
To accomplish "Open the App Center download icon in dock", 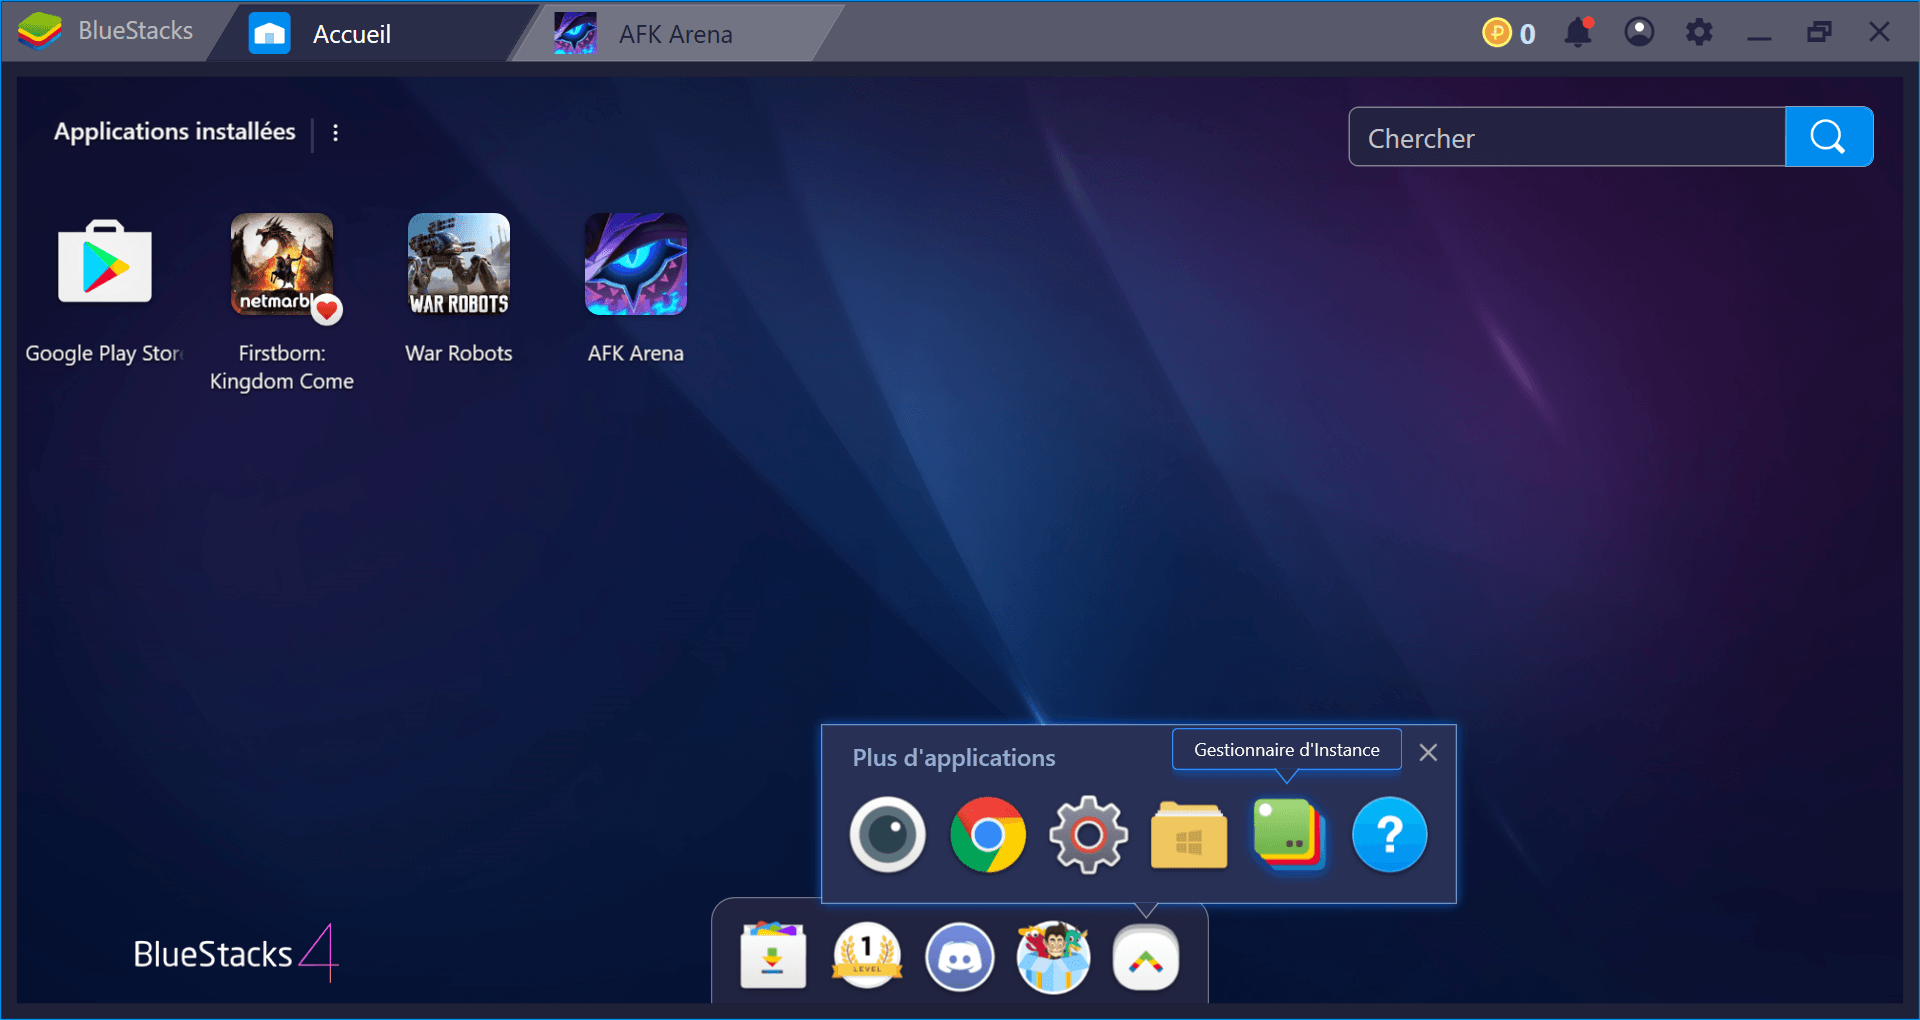I will pos(773,956).
